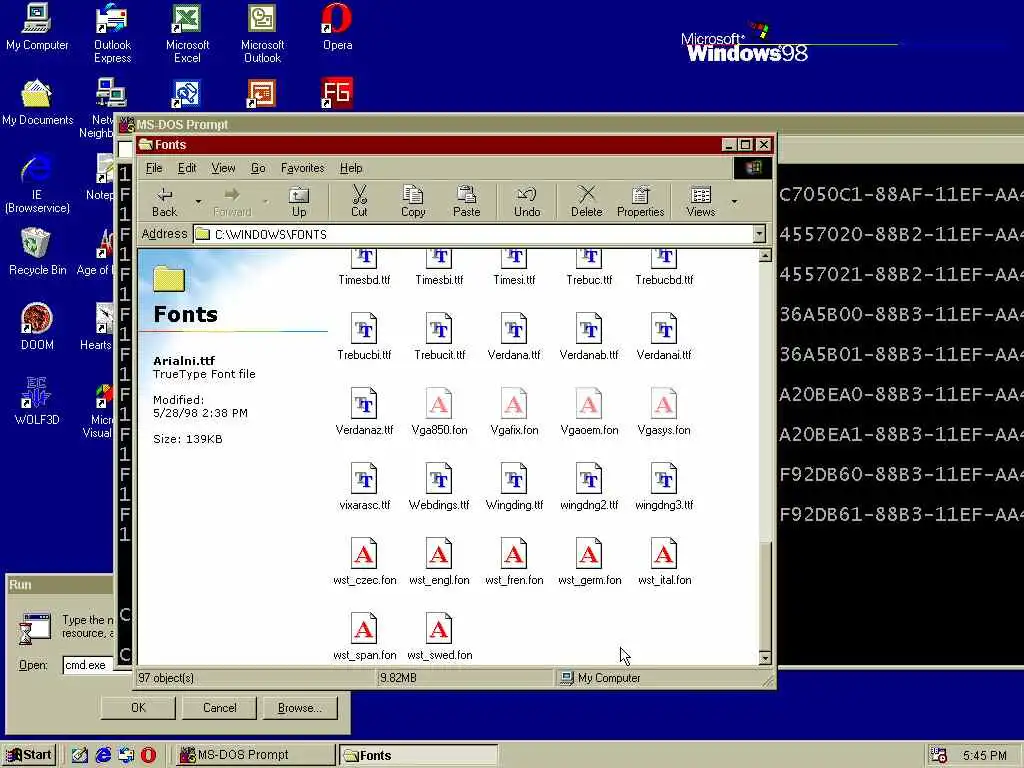
Task: Select the DOOM desktop shortcut
Action: point(37,327)
